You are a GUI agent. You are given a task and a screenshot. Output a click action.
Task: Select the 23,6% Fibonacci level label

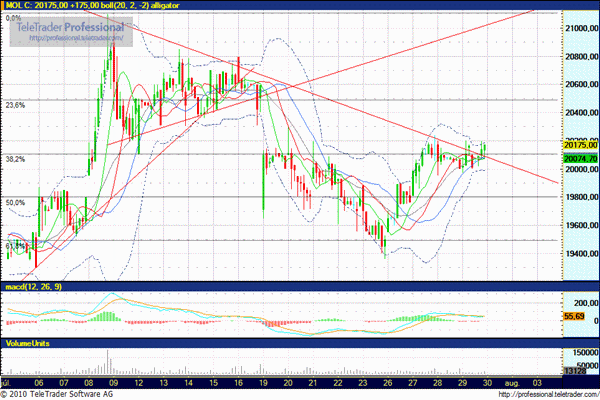(x=15, y=104)
